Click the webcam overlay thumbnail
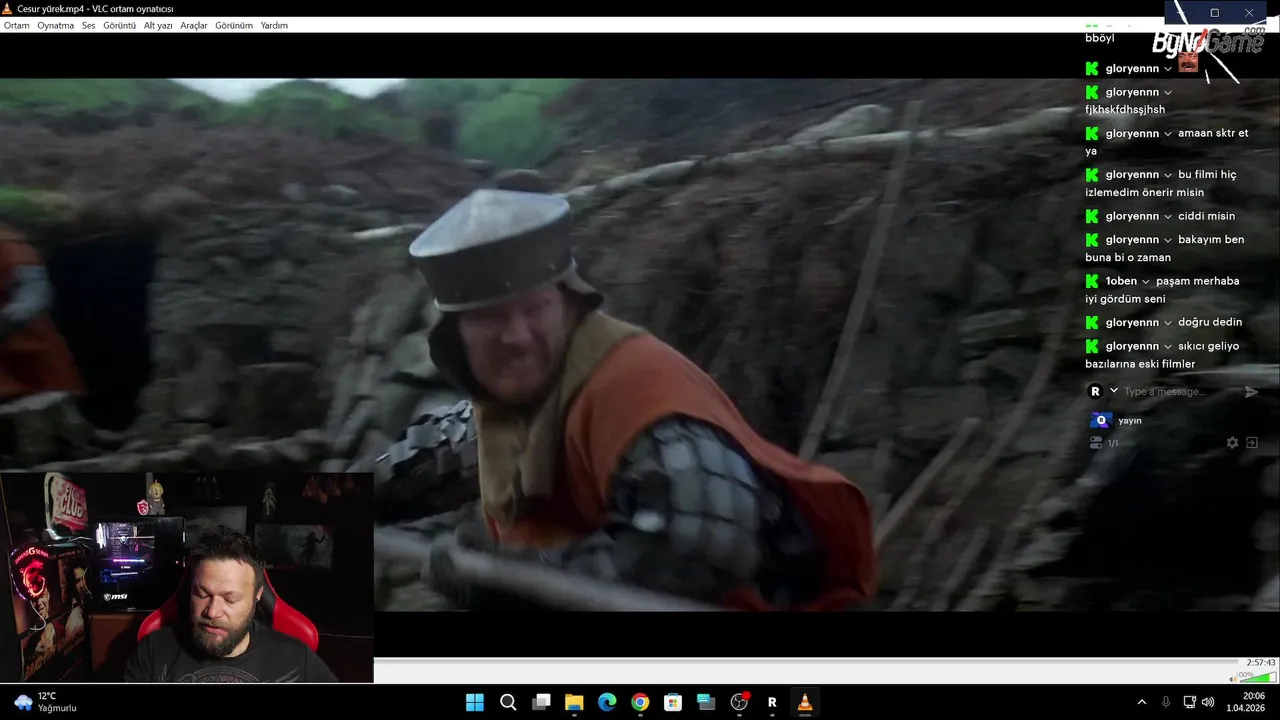This screenshot has height=720, width=1280. [x=187, y=578]
